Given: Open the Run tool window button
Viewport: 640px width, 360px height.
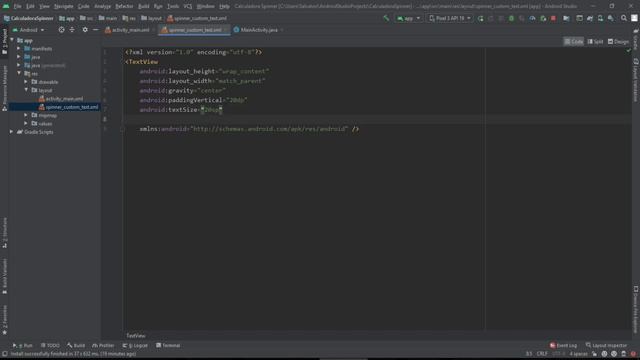Looking at the screenshot, I should 23,345.
